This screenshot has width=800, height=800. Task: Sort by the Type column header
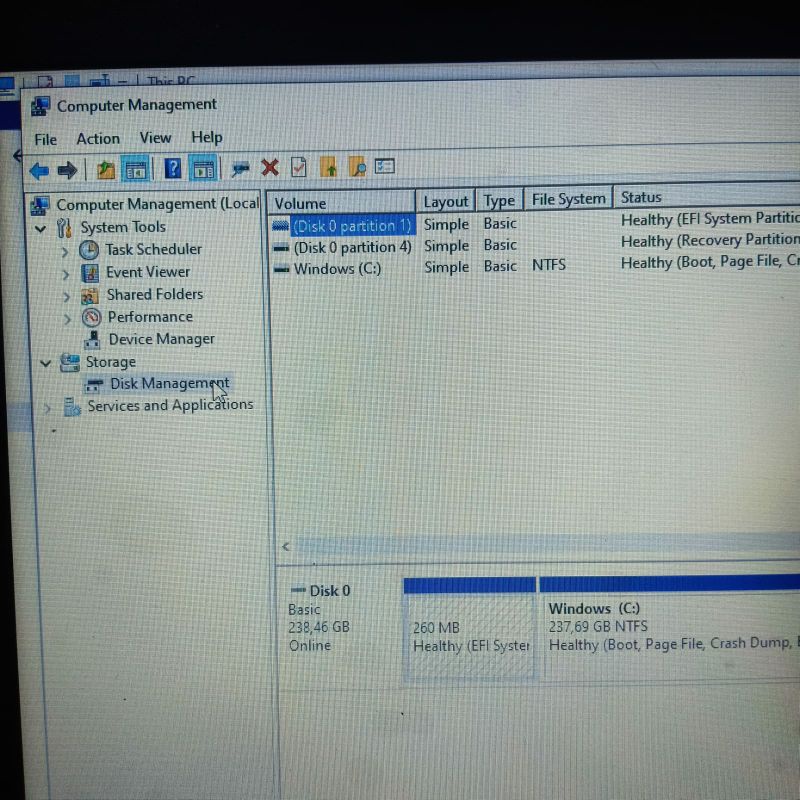coord(499,201)
